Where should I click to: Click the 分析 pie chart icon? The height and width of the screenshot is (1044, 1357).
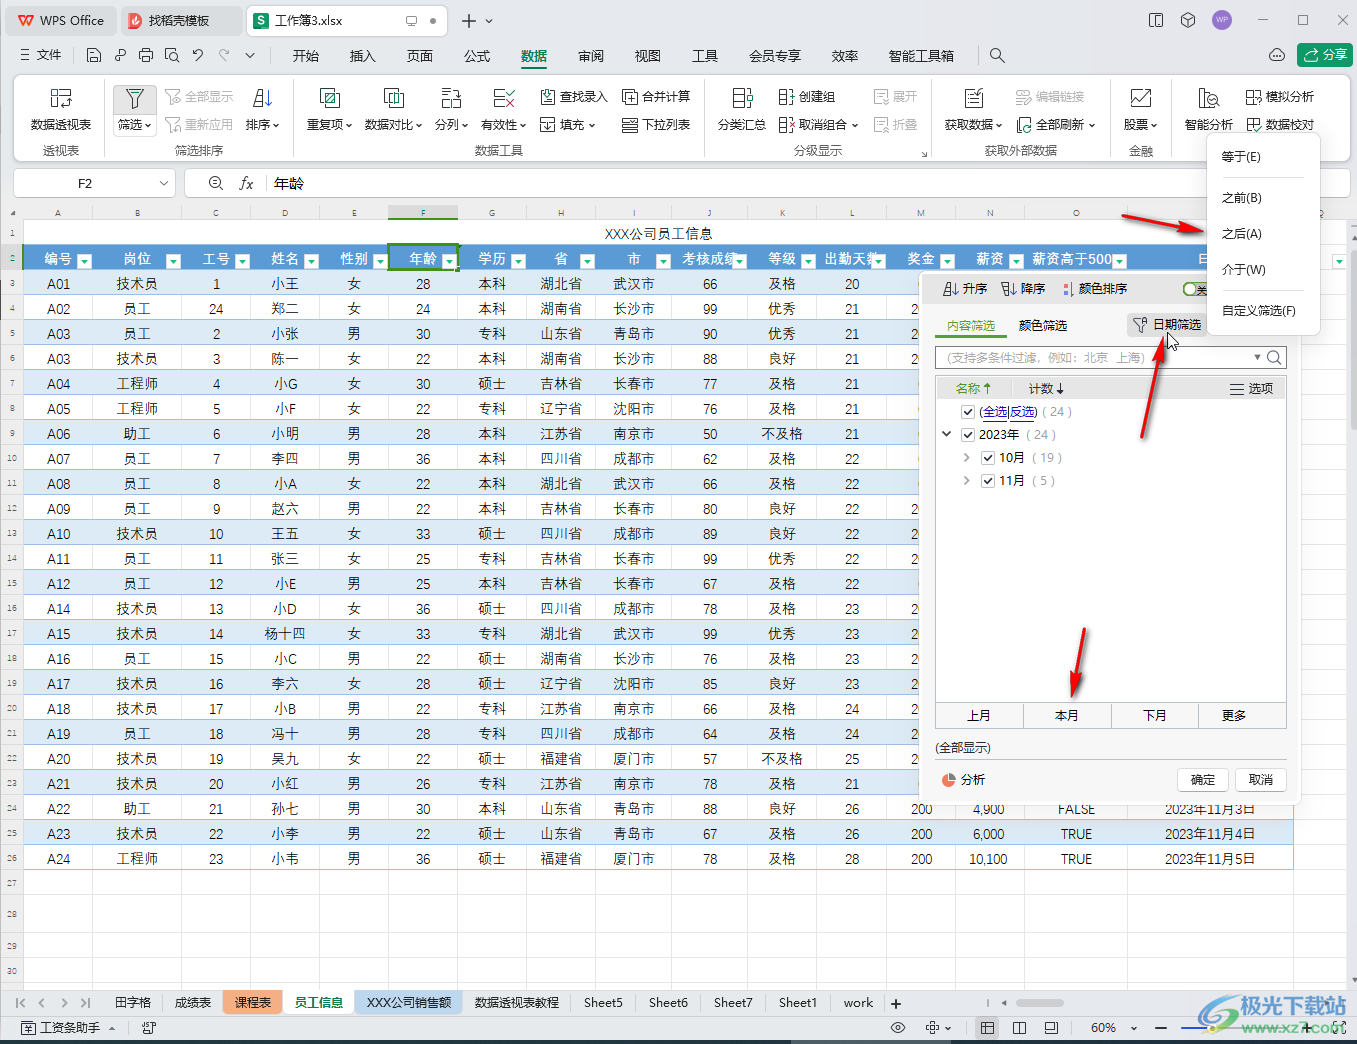(949, 780)
